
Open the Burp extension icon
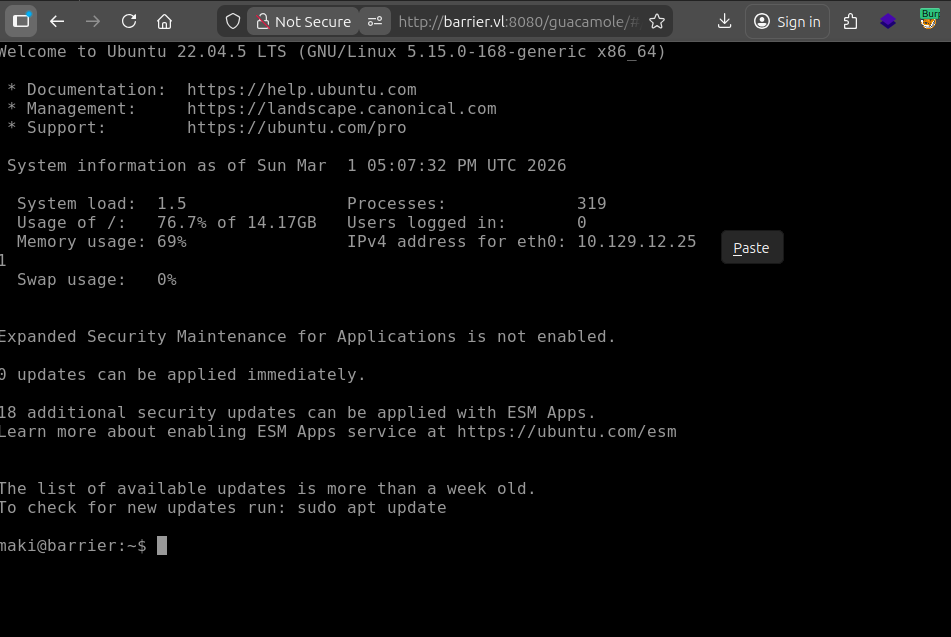tap(929, 21)
